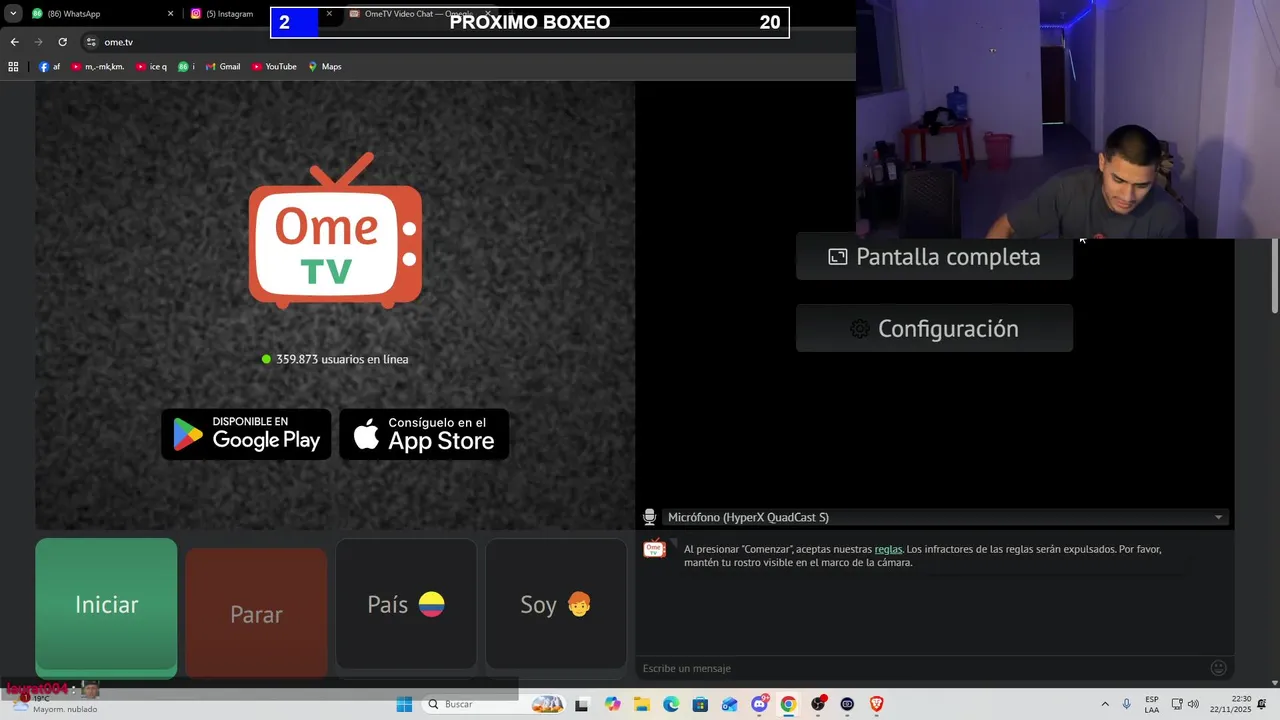Open the Soy gender selector
This screenshot has width=1280, height=720.
tap(556, 604)
